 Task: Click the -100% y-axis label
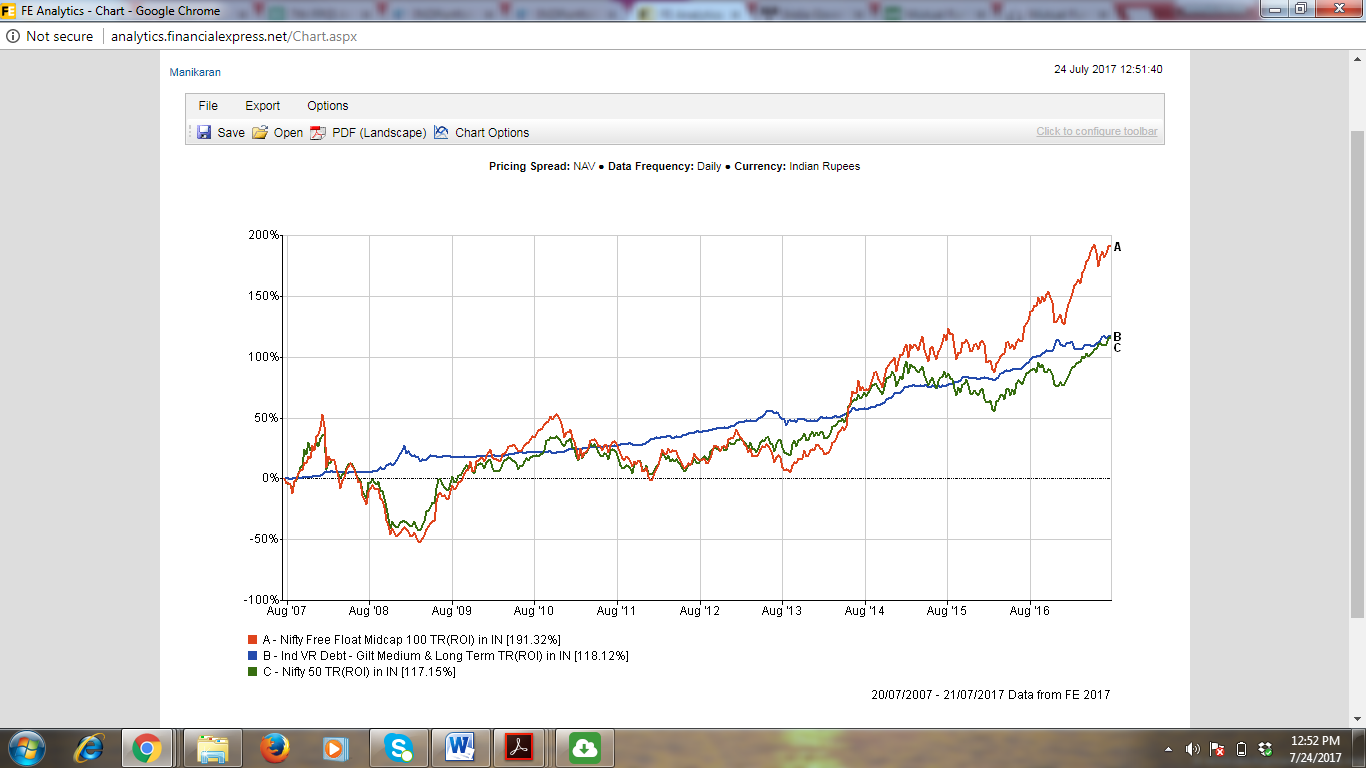click(x=263, y=600)
